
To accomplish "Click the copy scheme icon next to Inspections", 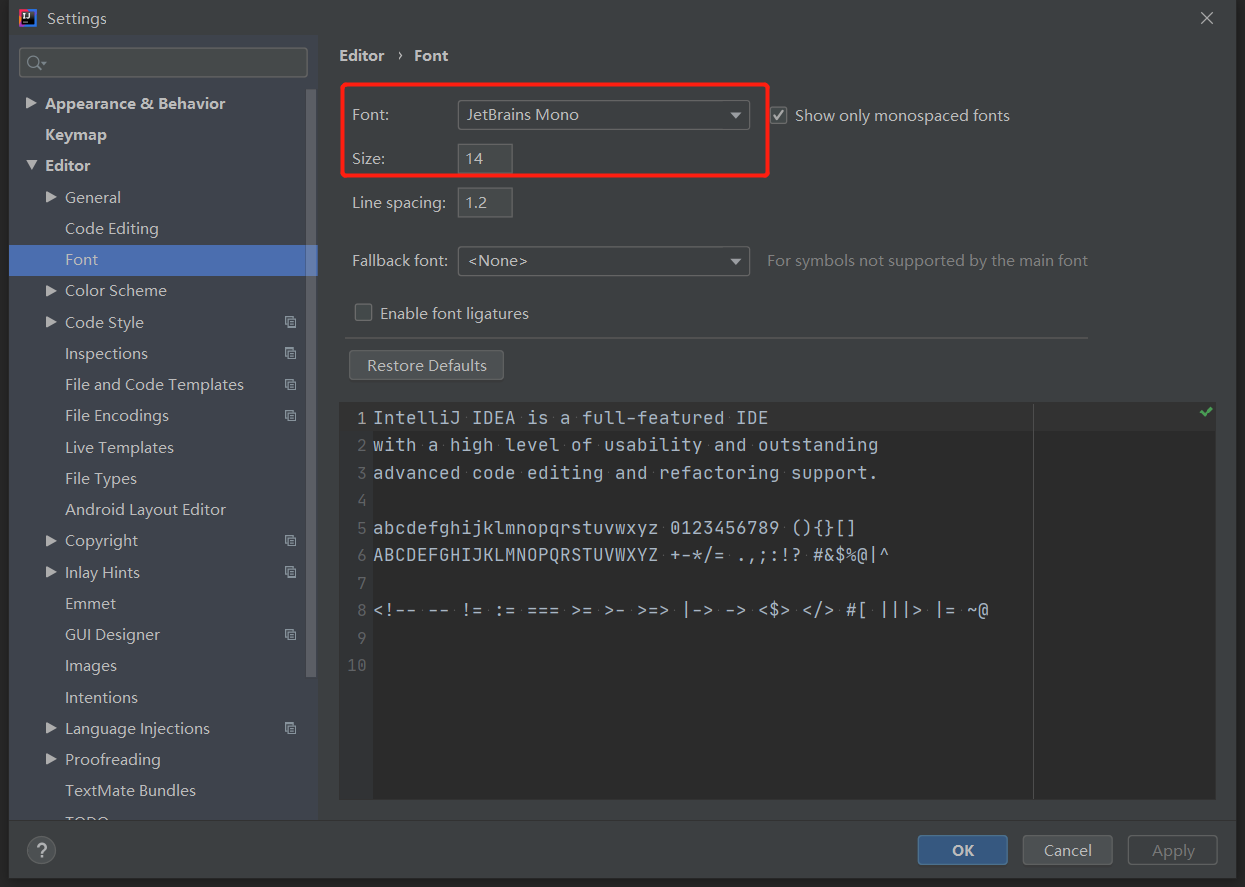I will 290,353.
